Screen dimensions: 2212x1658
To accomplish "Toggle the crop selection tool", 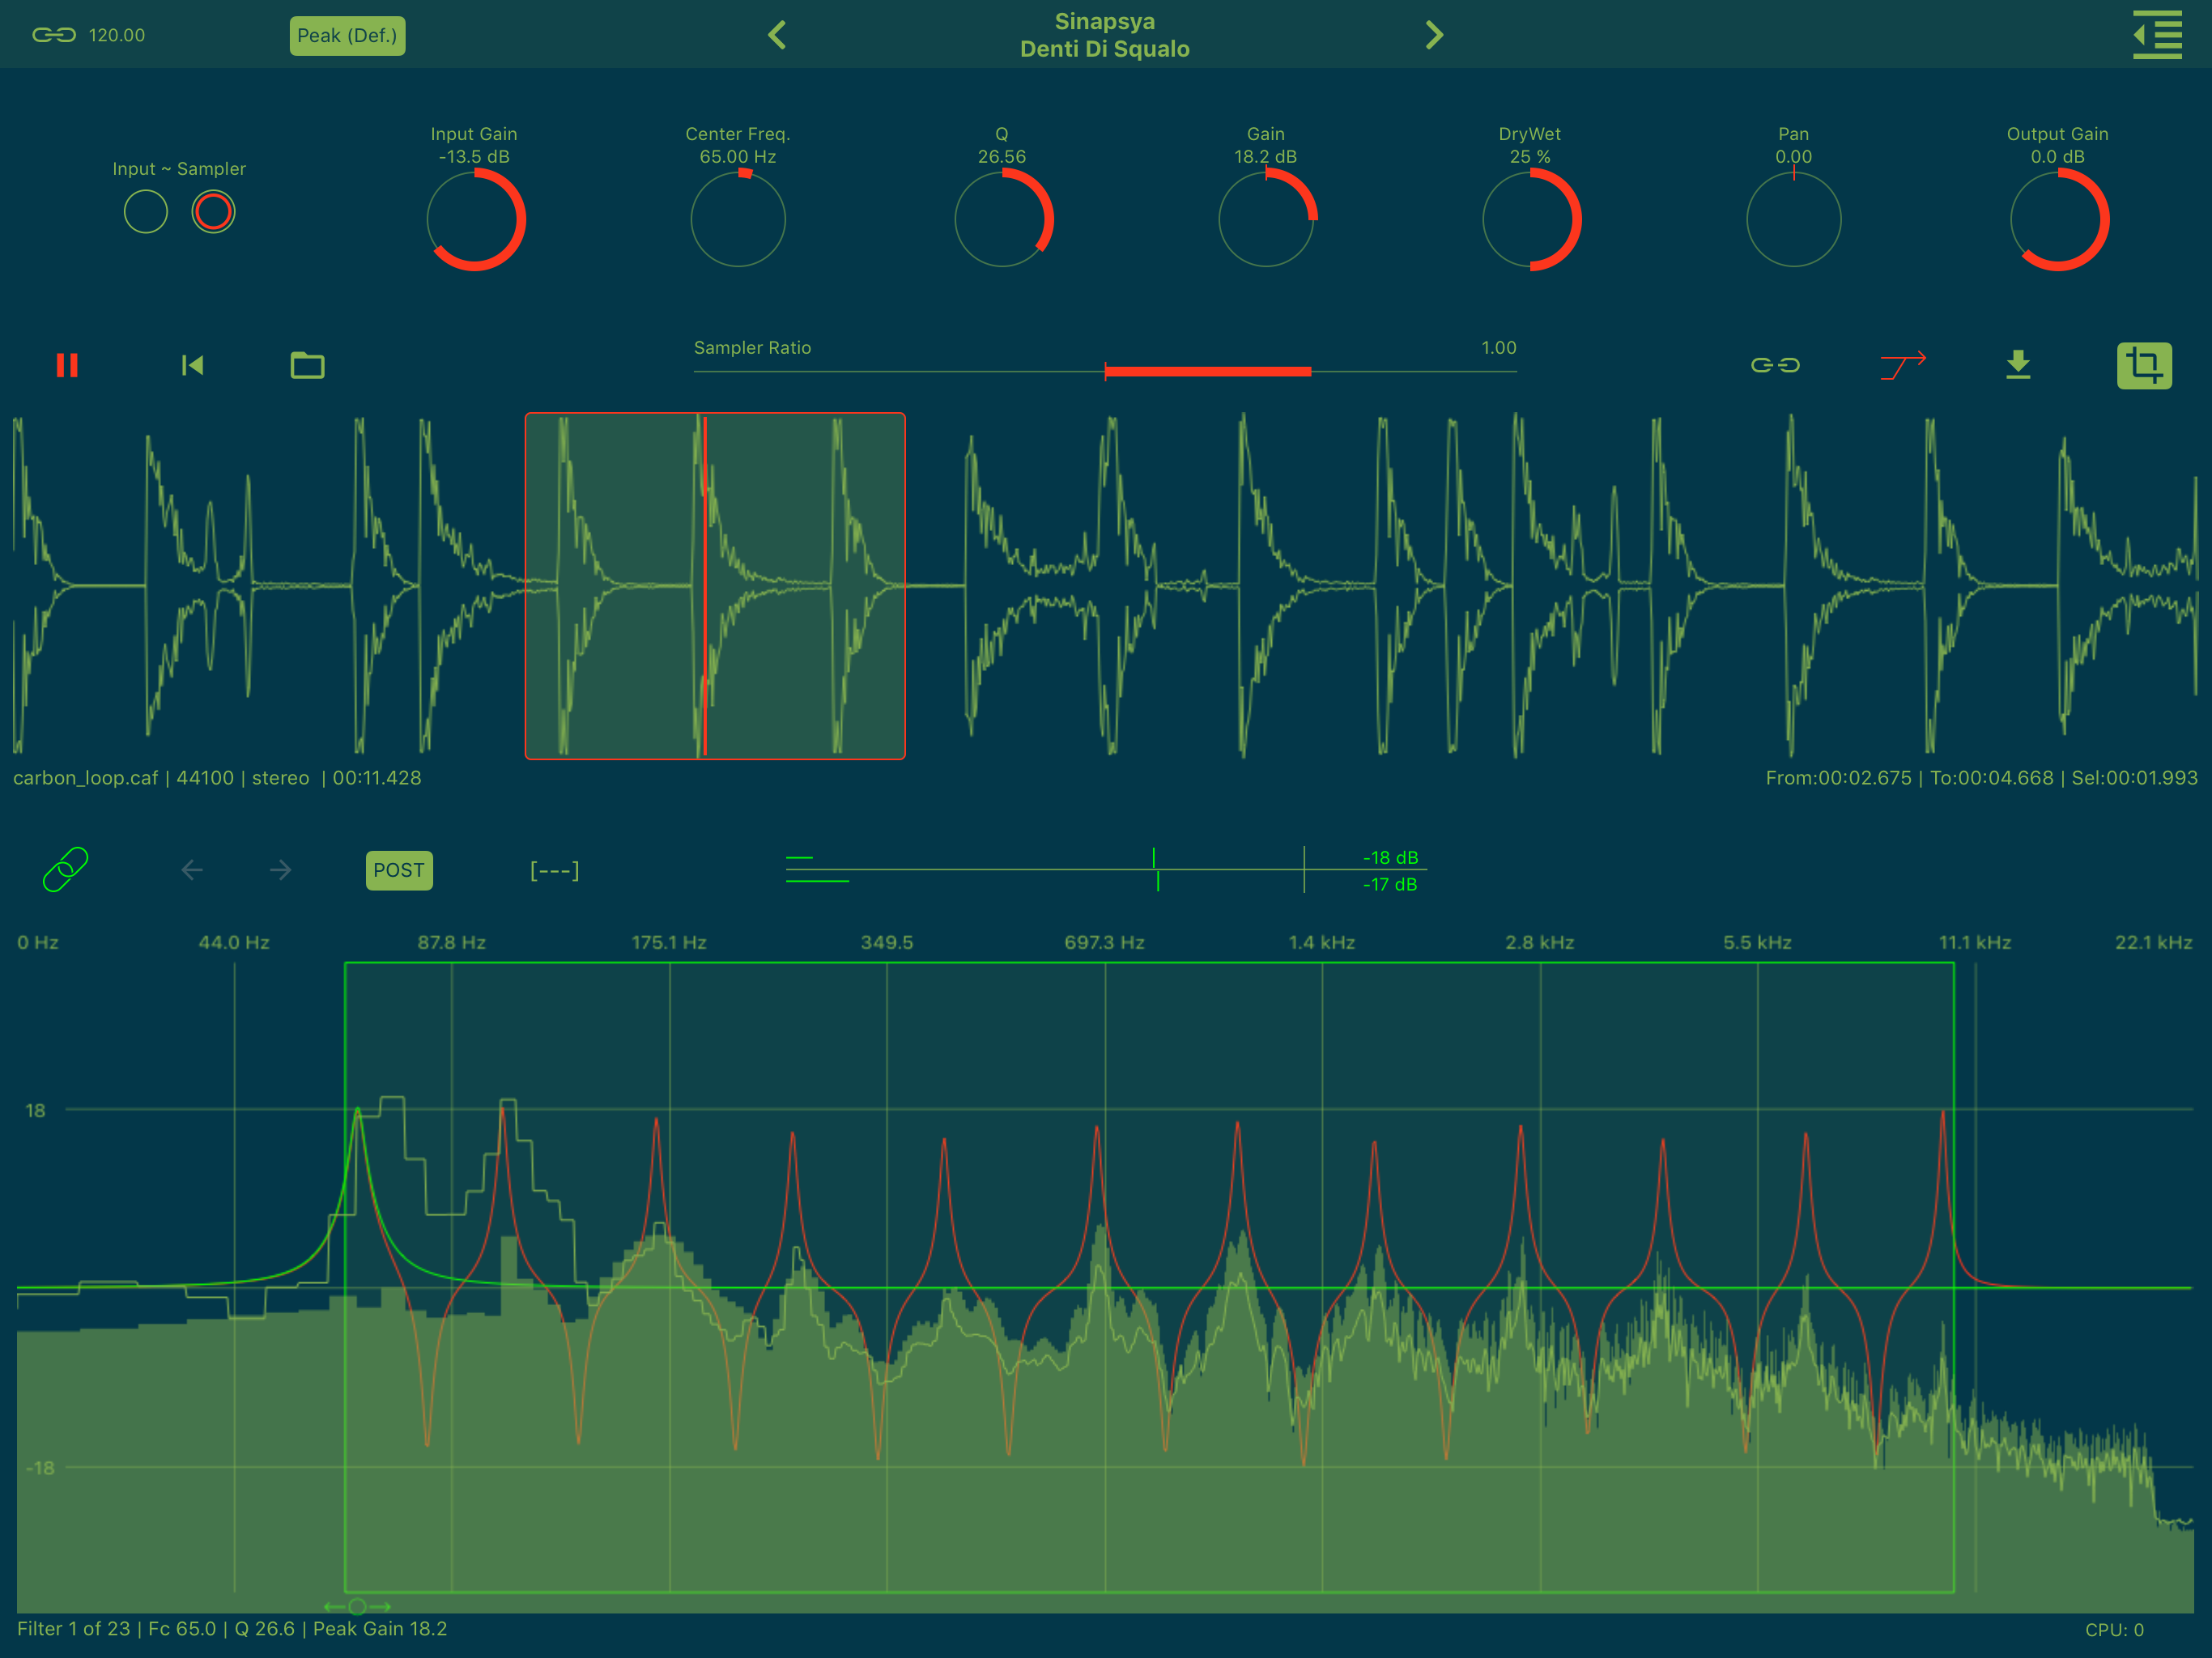I will [2144, 365].
